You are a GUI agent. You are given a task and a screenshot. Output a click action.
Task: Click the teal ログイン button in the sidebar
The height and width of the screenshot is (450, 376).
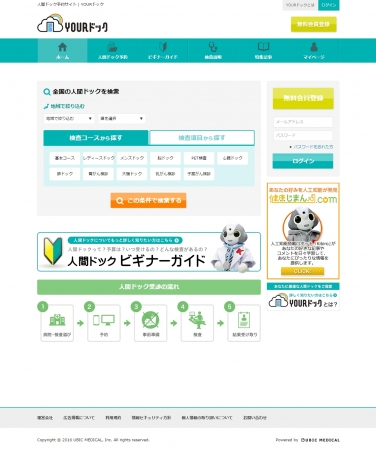tap(303, 161)
